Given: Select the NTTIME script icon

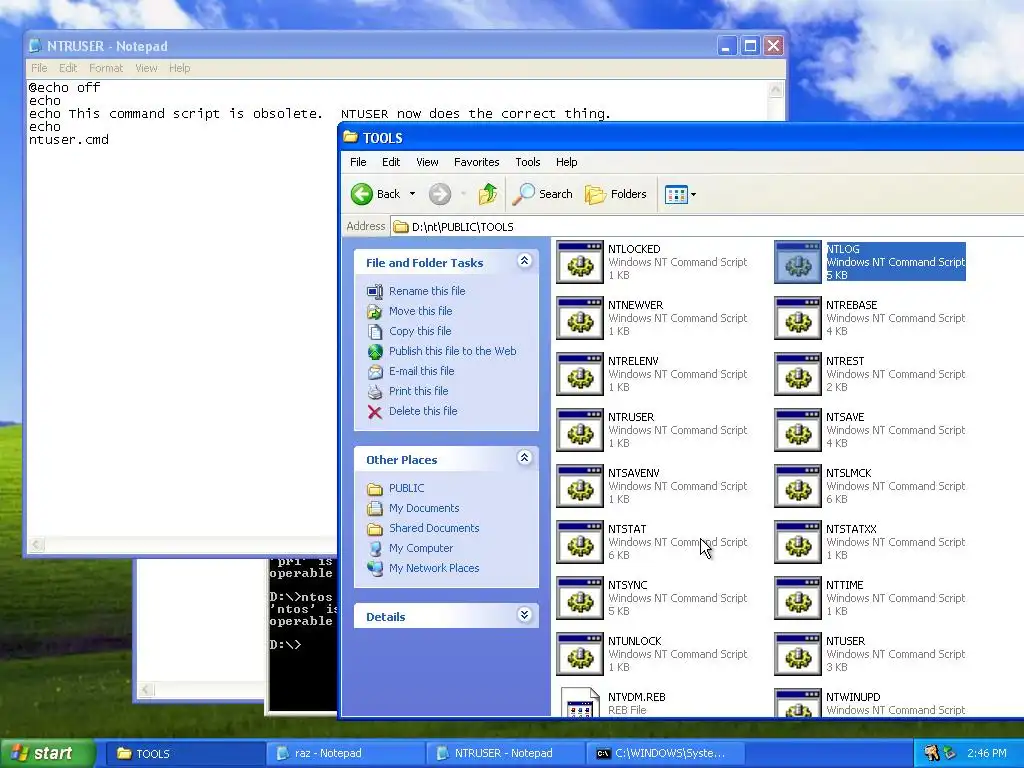Looking at the screenshot, I should tap(797, 598).
